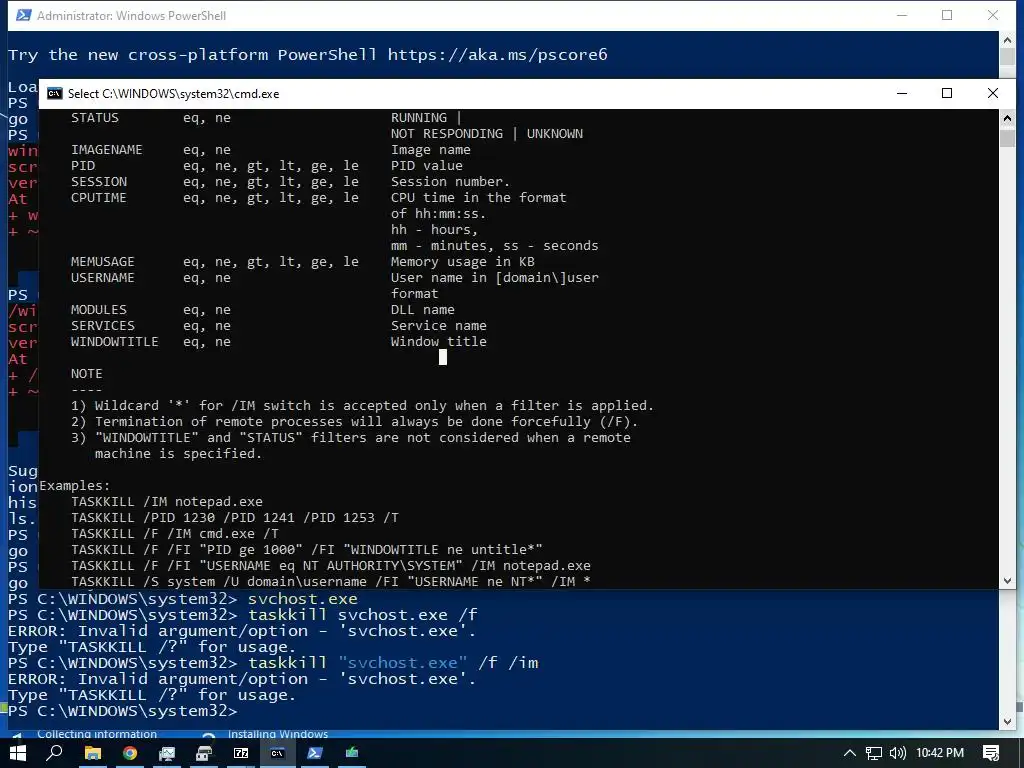Switch to PowerShell taskbar button
1024x768 pixels.
[315, 753]
